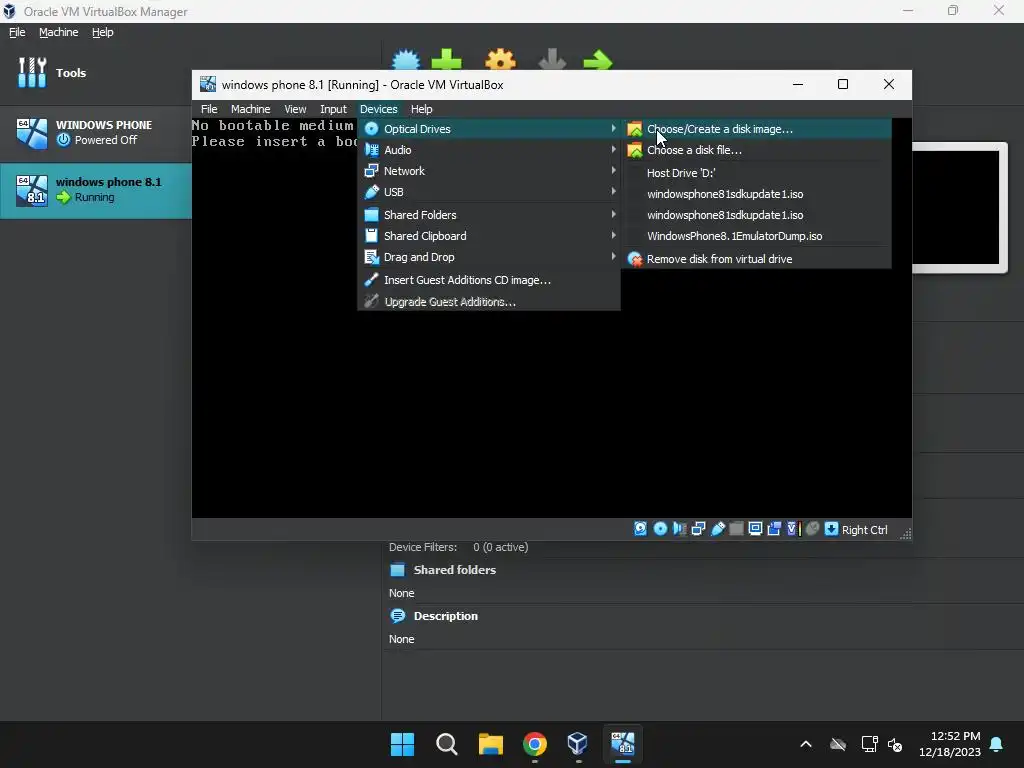Click the hard disk activity icon in status bar
The height and width of the screenshot is (768, 1024).
(x=641, y=529)
